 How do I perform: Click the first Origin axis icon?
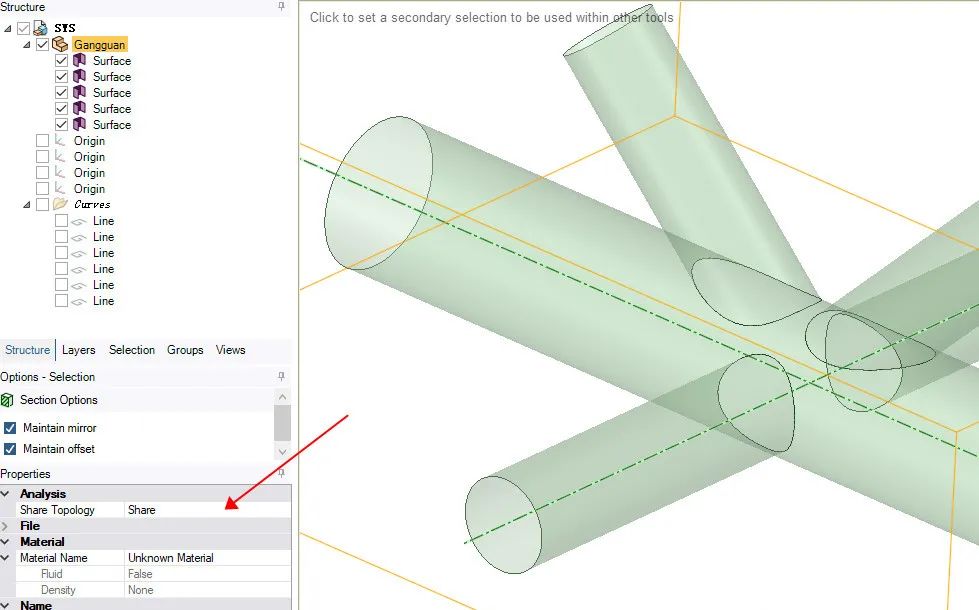60,140
